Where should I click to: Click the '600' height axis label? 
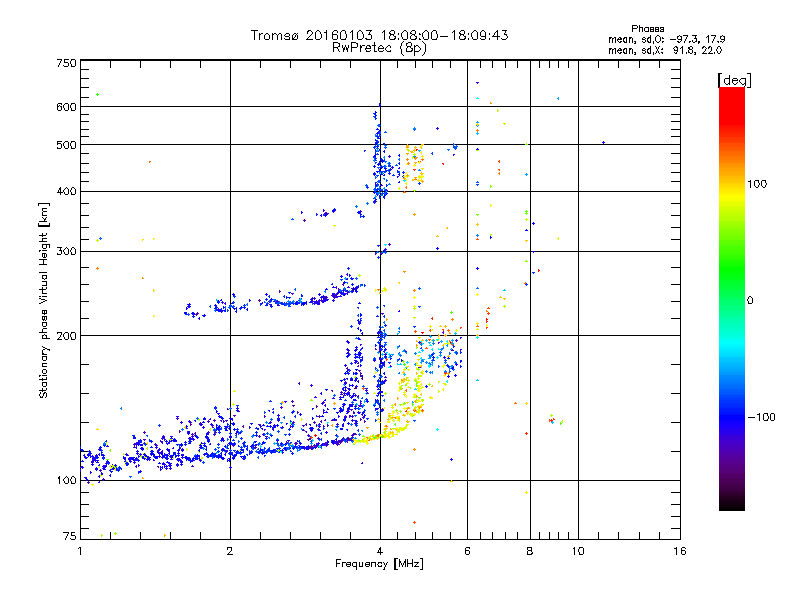66,107
